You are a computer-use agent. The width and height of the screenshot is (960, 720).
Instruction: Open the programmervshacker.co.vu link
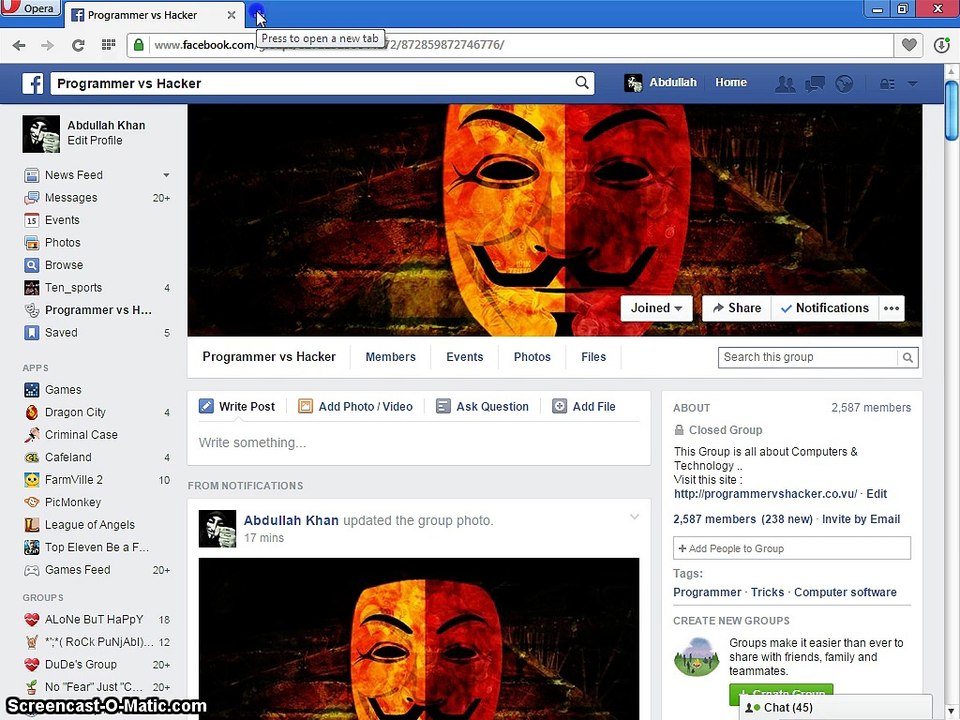click(x=765, y=494)
